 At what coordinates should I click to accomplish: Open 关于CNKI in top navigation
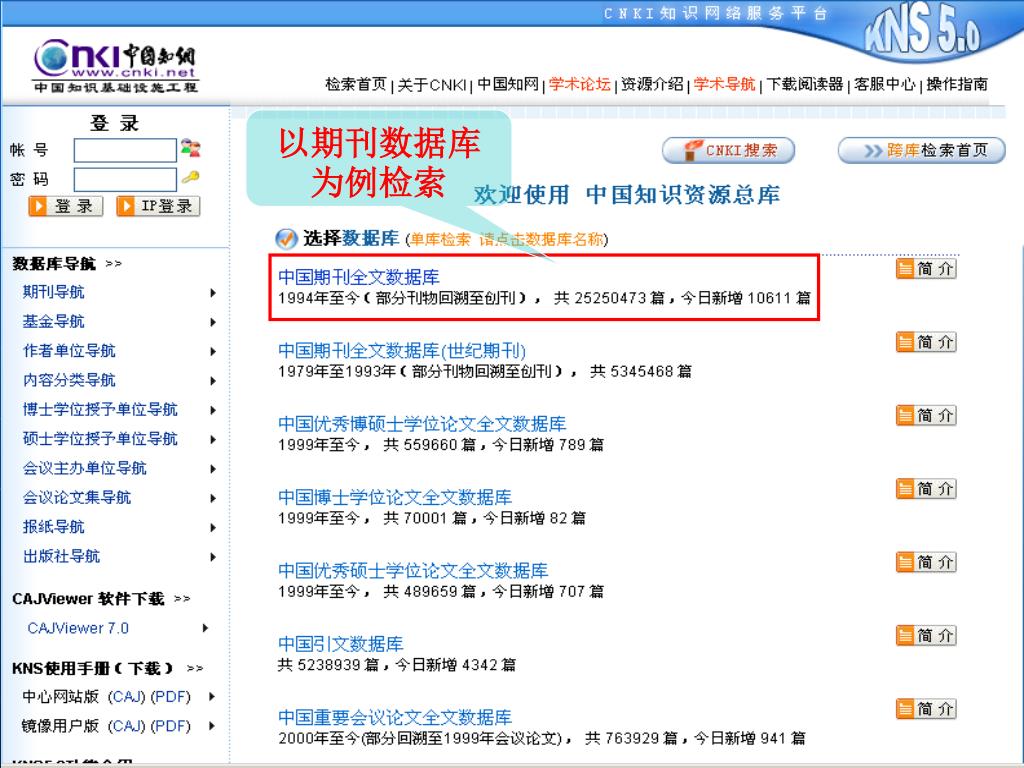pyautogui.click(x=432, y=84)
